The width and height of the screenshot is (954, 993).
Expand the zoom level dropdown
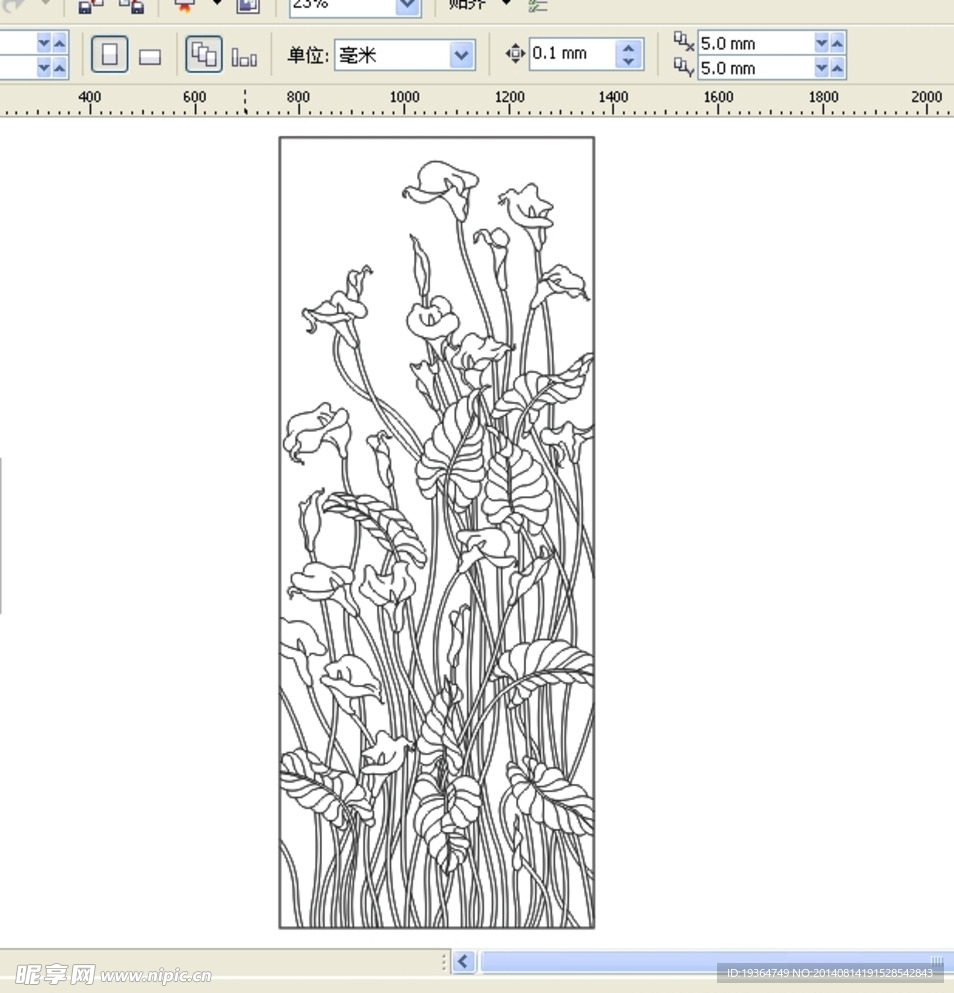coord(407,6)
